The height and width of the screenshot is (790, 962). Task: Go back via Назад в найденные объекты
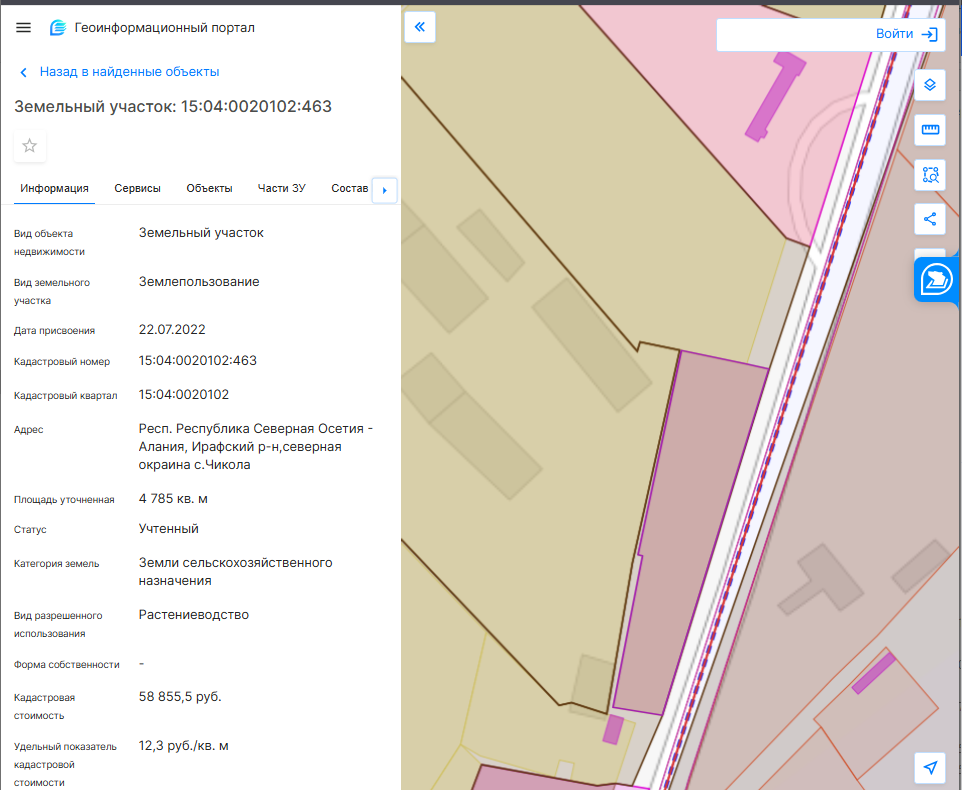pos(129,72)
